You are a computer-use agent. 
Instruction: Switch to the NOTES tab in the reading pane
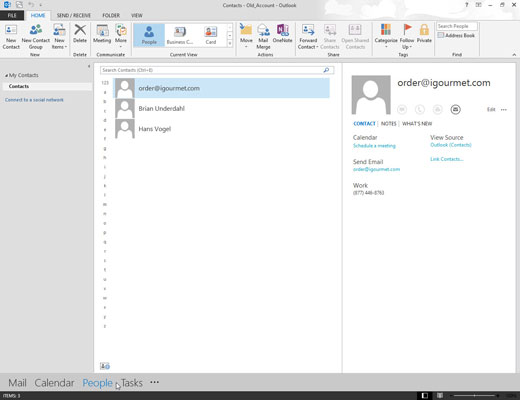click(389, 124)
